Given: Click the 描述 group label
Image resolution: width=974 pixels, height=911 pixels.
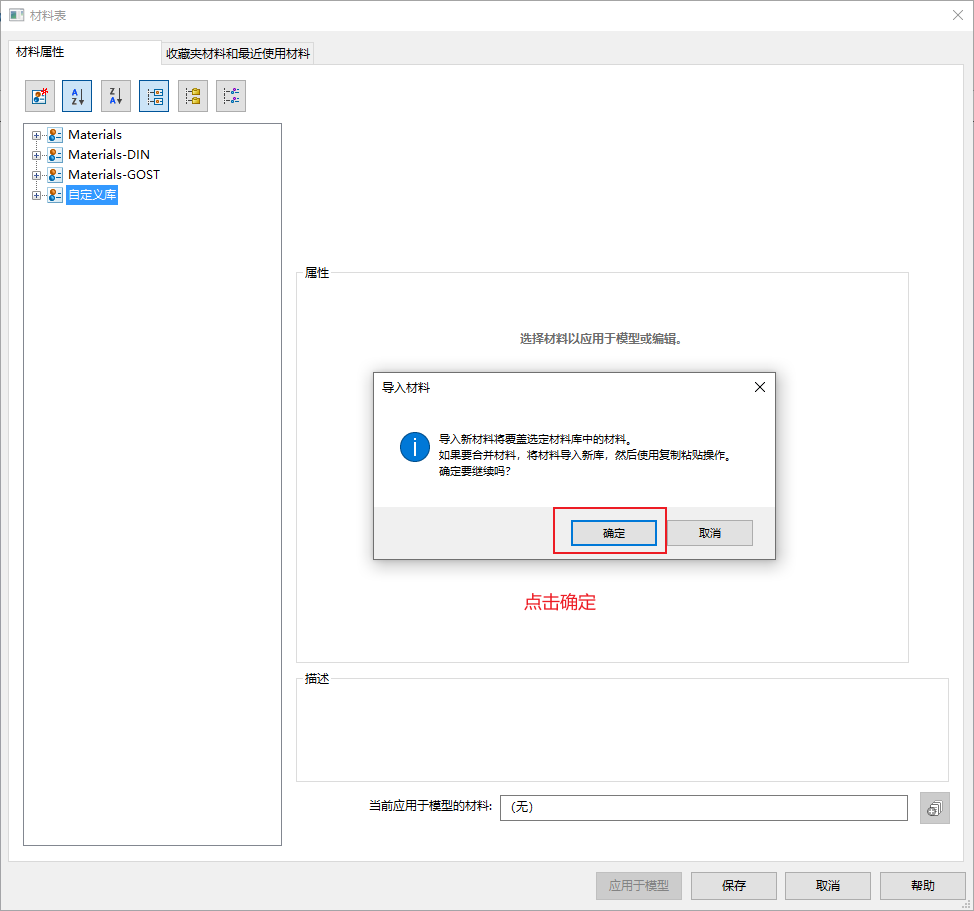Looking at the screenshot, I should (x=317, y=679).
